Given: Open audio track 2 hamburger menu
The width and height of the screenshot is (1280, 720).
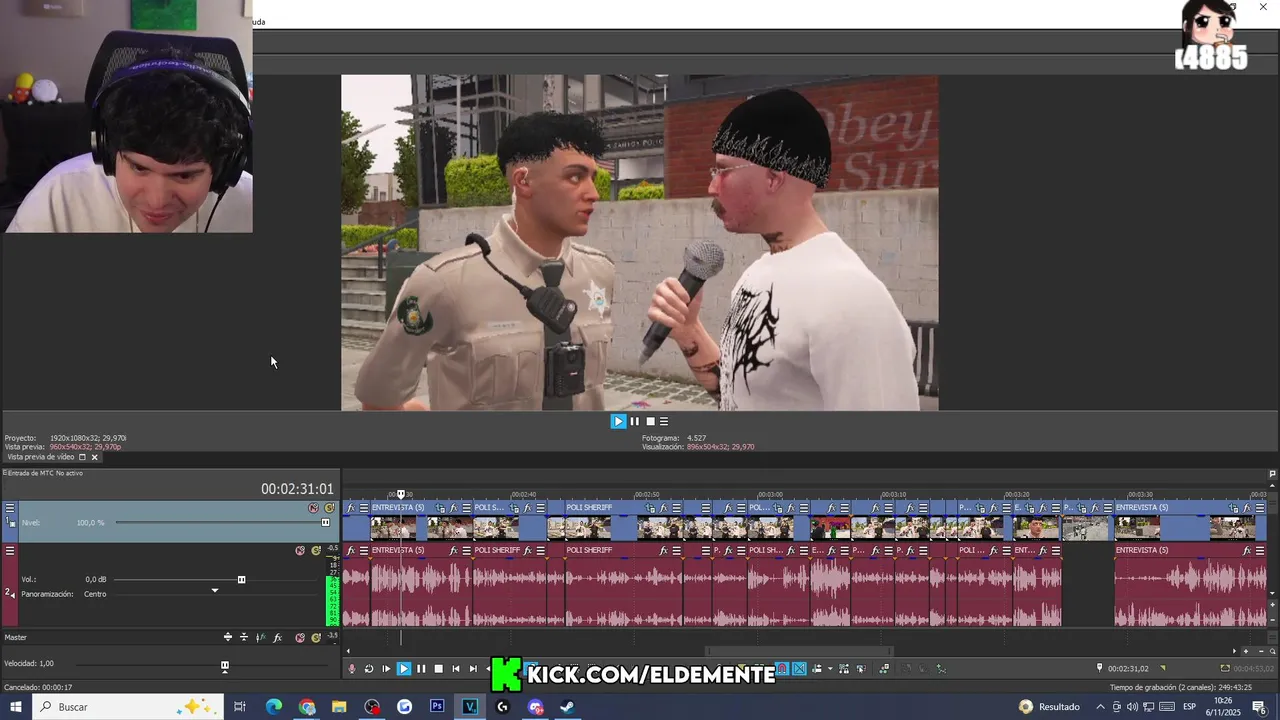Looking at the screenshot, I should point(10,550).
